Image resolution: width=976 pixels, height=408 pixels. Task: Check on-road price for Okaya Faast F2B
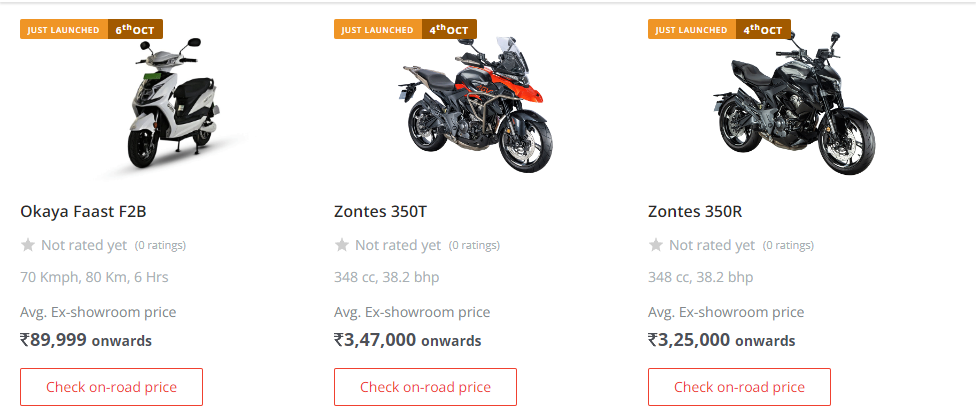pos(111,387)
